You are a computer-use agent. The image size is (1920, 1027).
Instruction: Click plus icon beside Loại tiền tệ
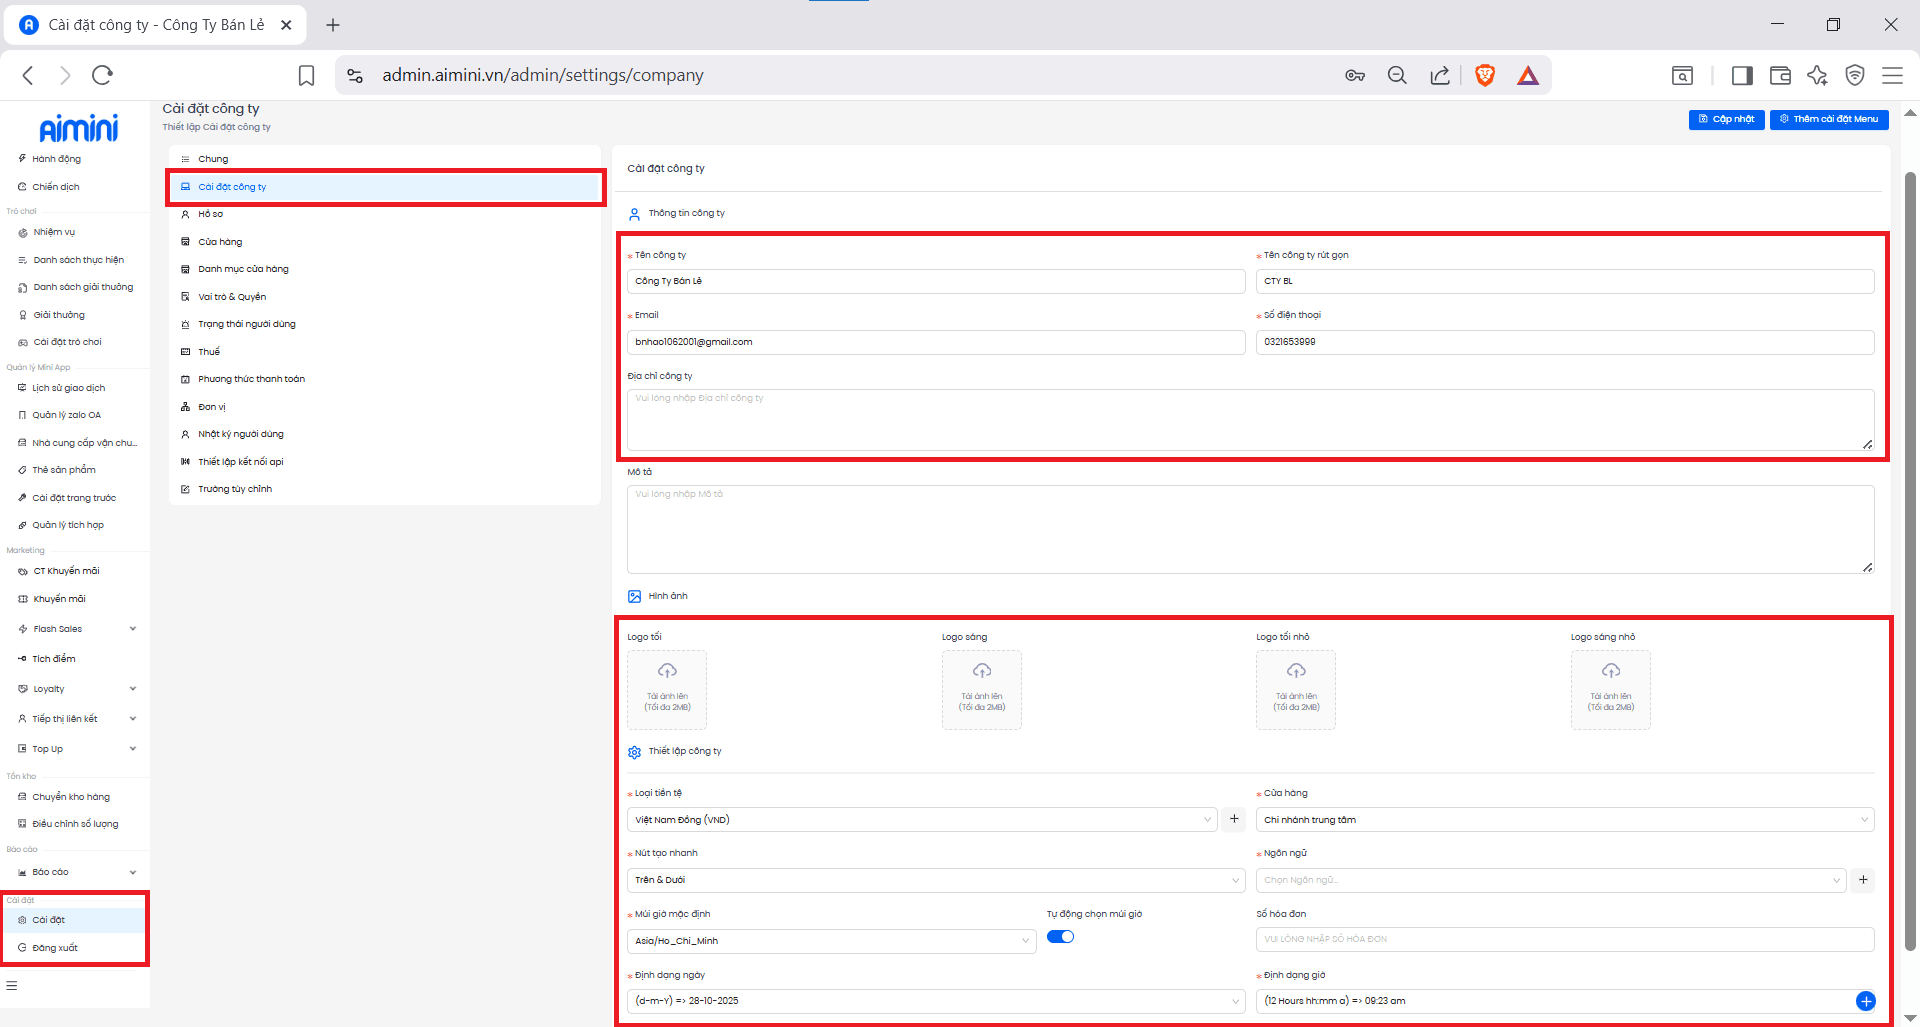[1234, 819]
